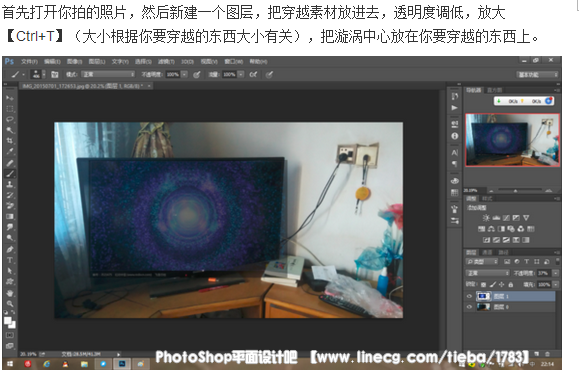Hide layer 0 with its eye icon
The image size is (579, 374).
[x=469, y=307]
